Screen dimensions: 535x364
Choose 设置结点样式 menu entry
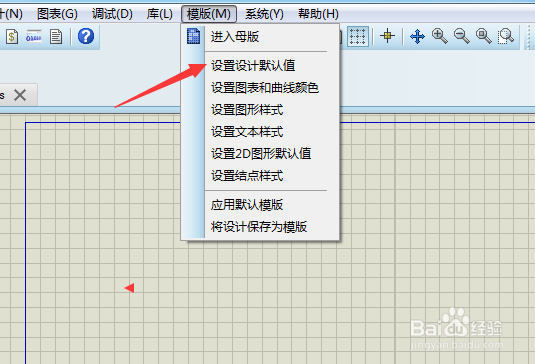[261, 176]
